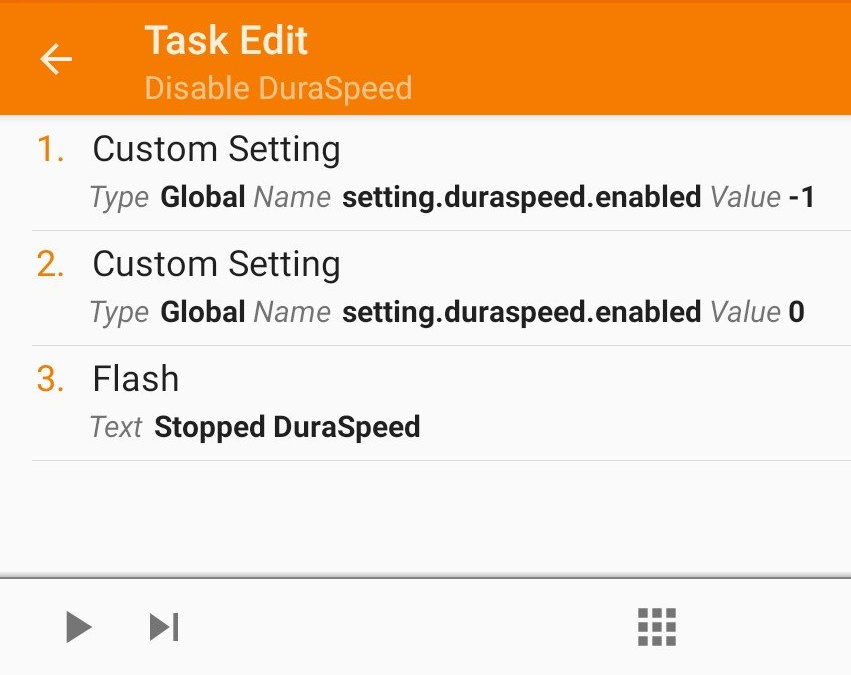Image resolution: width=851 pixels, height=675 pixels.
Task: Tap the Value 0 field in action two
Action: pyautogui.click(x=757, y=311)
